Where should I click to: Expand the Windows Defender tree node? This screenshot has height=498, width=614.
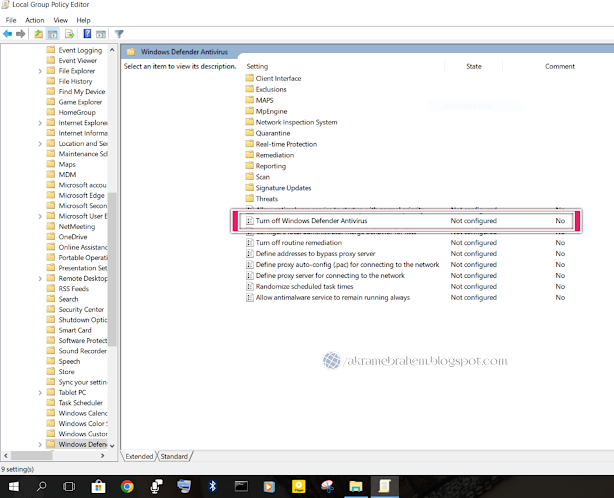40,444
